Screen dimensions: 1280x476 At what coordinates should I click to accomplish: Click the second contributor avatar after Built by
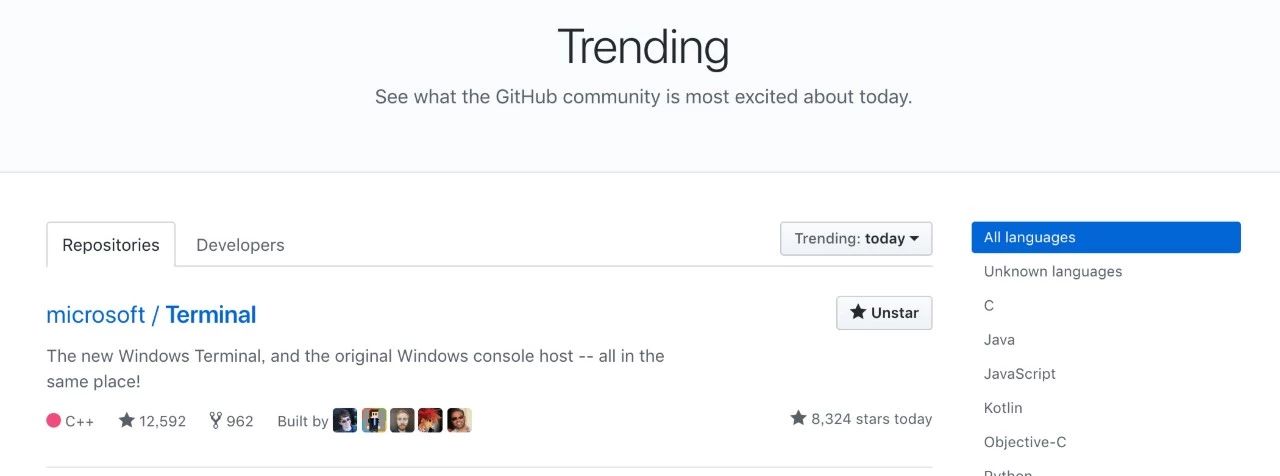click(374, 420)
